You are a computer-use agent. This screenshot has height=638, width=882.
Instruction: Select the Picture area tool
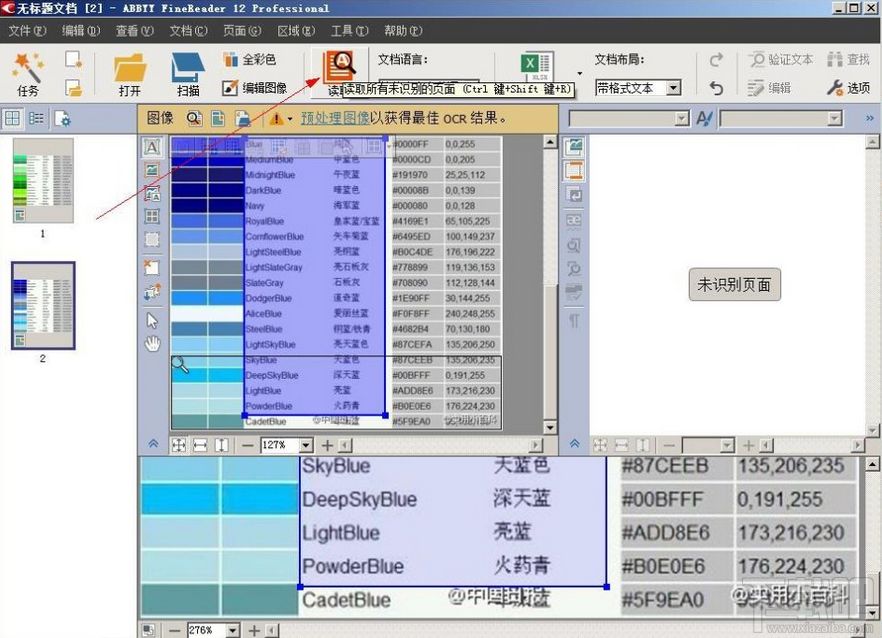[152, 170]
